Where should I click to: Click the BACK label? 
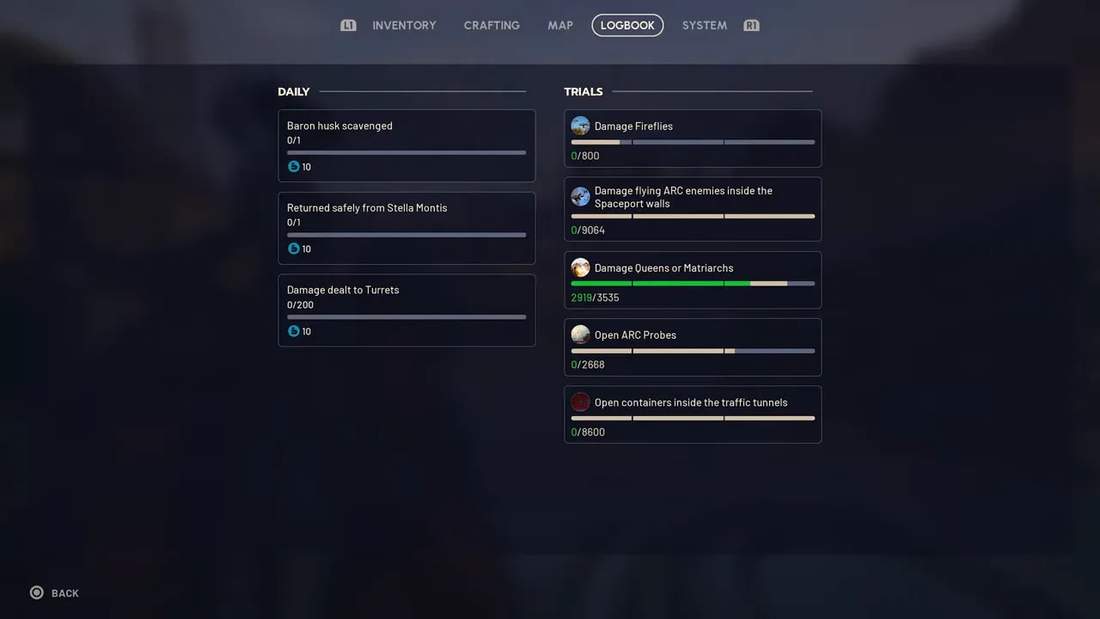[65, 593]
